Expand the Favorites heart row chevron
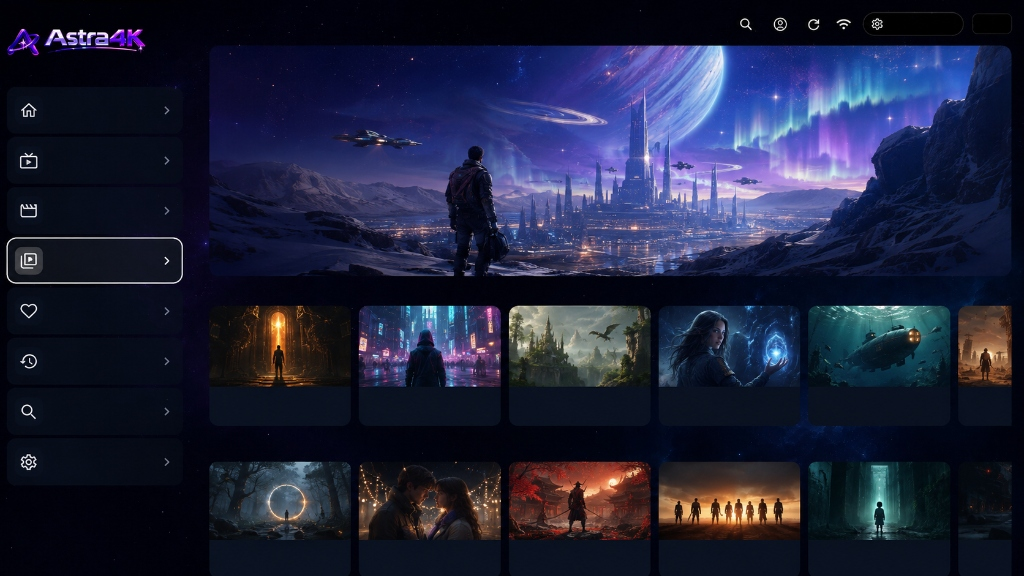The width and height of the screenshot is (1024, 576). click(x=167, y=311)
